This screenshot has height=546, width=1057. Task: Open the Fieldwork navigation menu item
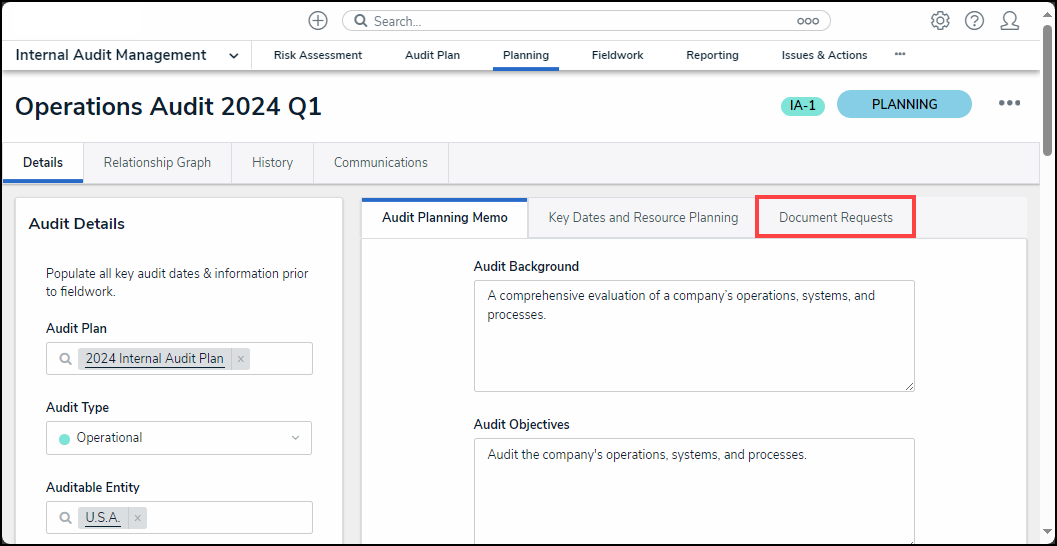pos(617,56)
